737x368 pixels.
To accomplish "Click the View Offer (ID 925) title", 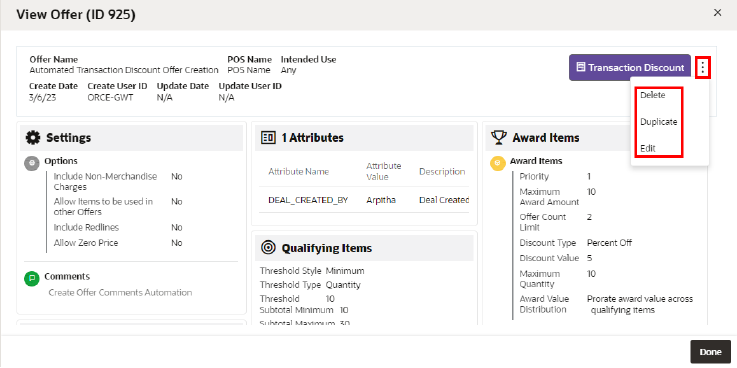I will pyautogui.click(x=76, y=15).
